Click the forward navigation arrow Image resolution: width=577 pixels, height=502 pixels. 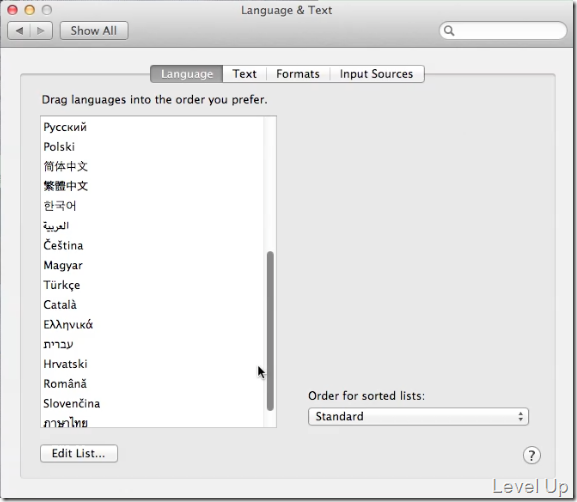[41, 31]
